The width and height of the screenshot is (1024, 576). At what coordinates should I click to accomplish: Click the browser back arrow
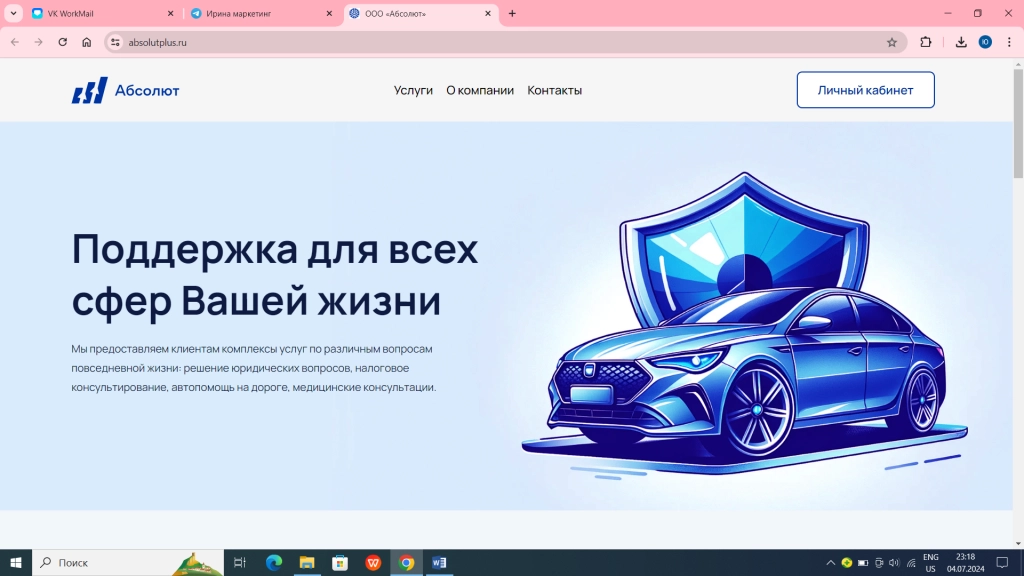click(15, 42)
